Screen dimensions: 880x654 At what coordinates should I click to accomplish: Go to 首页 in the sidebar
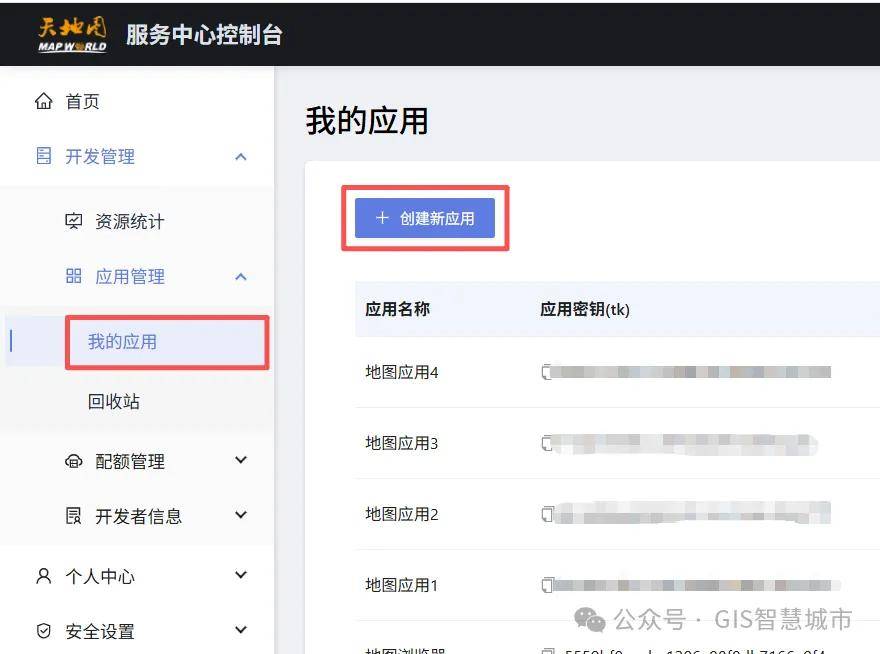point(82,102)
